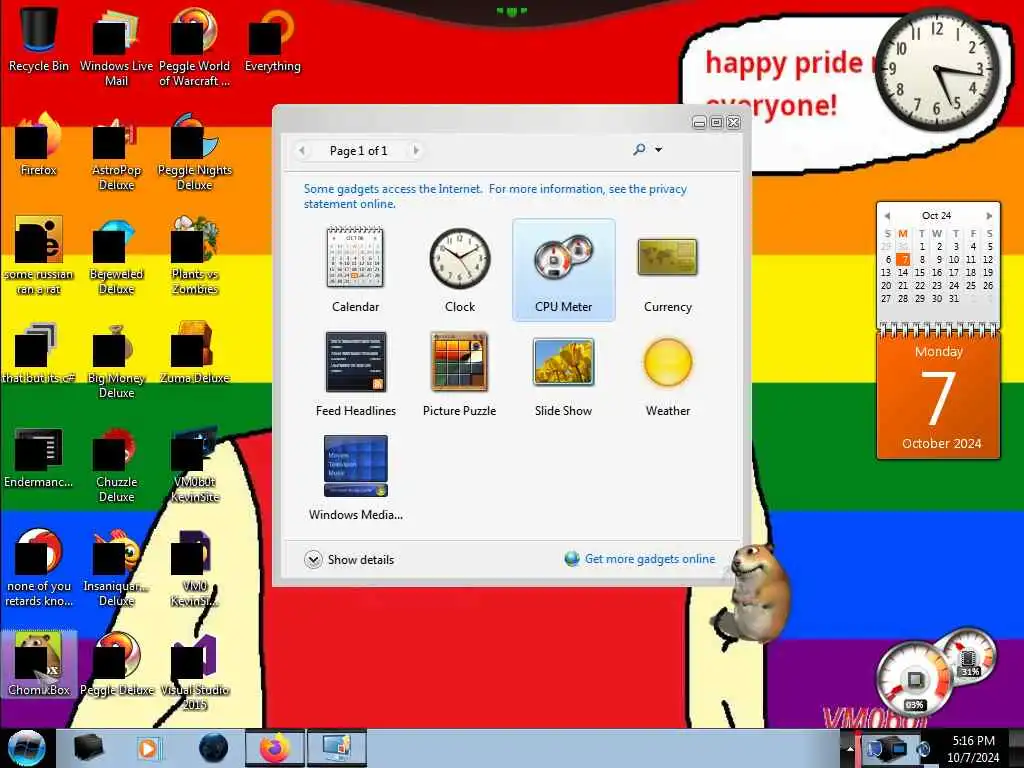Click the Oct 24 month header

click(936, 216)
